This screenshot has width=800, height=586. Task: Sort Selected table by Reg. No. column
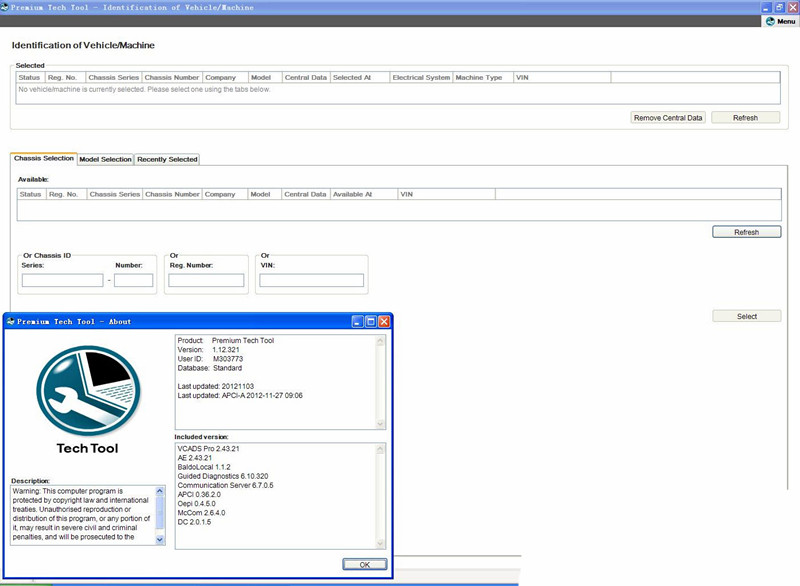(x=65, y=78)
